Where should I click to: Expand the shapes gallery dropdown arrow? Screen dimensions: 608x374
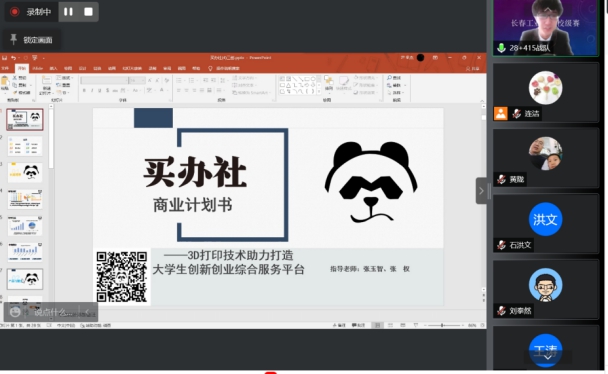(x=319, y=92)
